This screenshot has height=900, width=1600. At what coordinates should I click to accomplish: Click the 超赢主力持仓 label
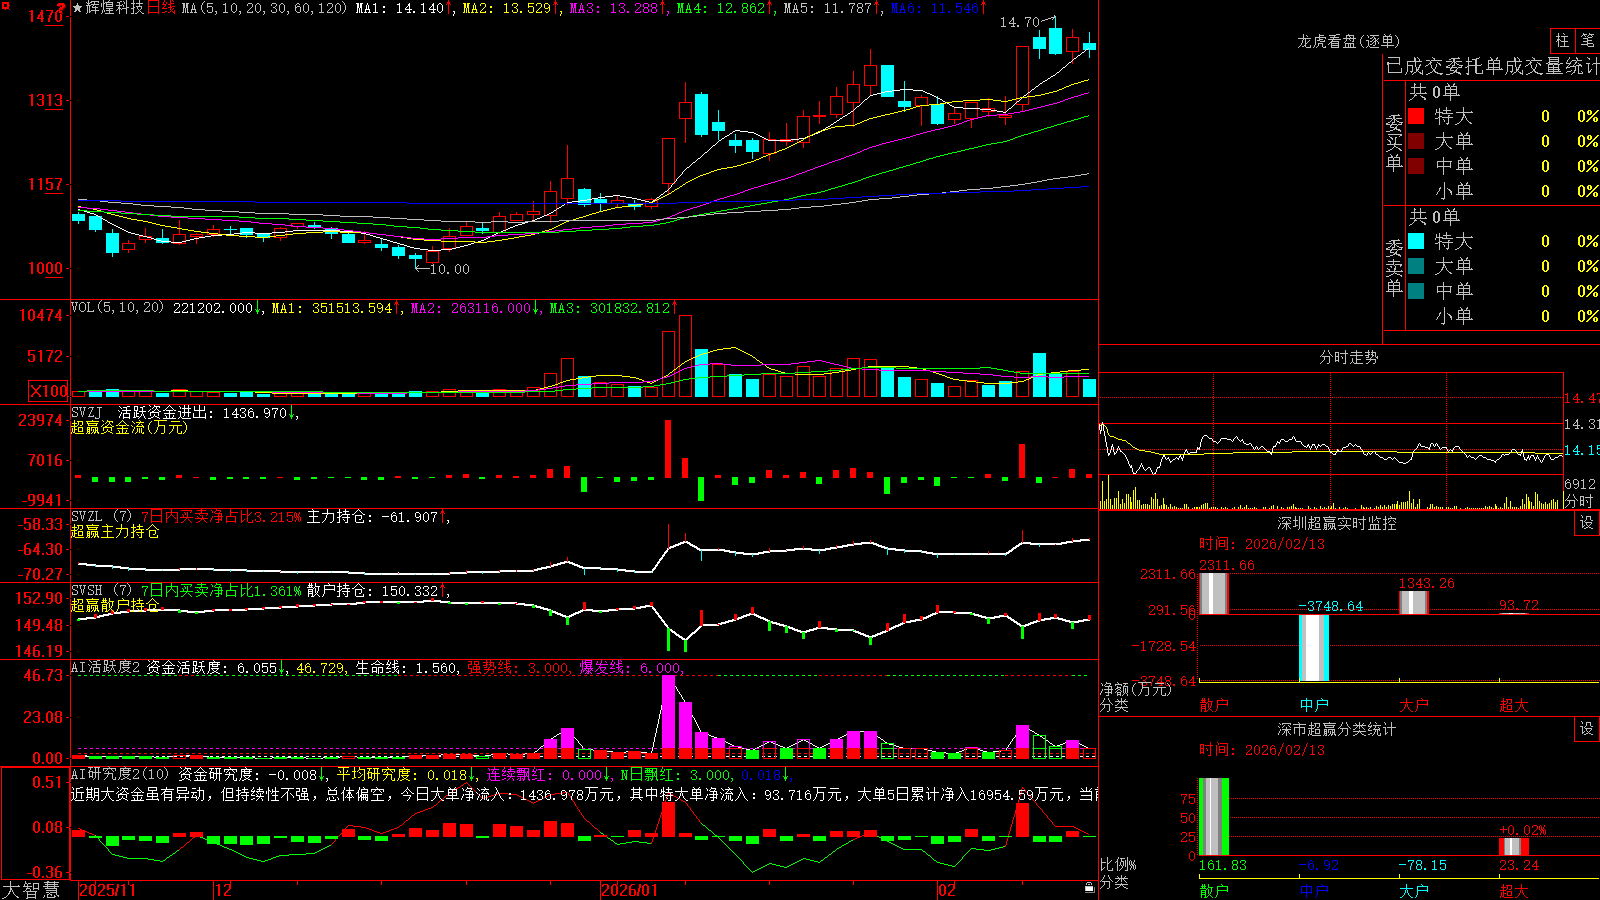(x=115, y=531)
